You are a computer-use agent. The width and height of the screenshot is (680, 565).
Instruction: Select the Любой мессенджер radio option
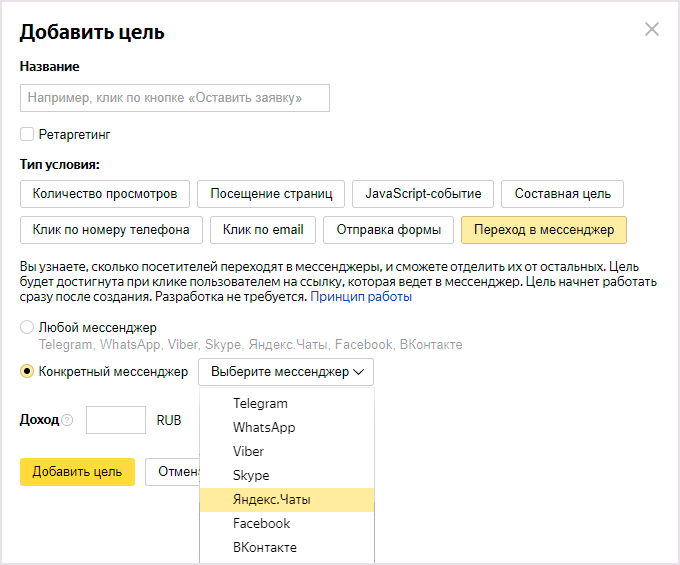pos(27,327)
